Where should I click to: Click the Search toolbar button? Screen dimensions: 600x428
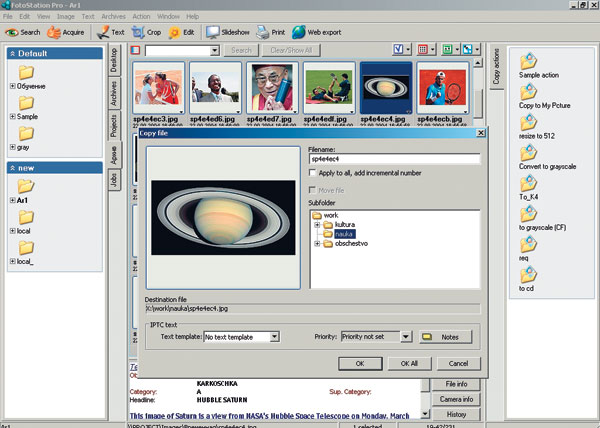coord(23,32)
